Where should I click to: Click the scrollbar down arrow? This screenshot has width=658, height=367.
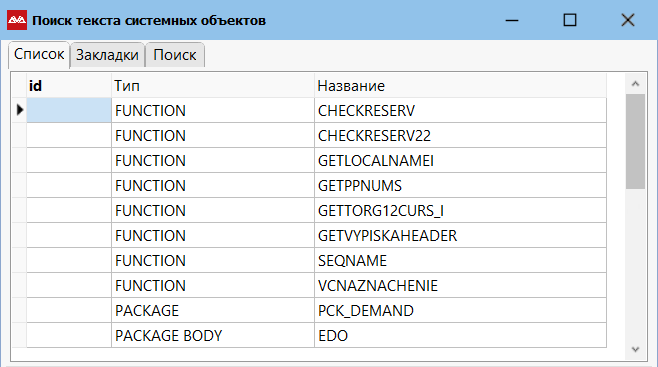[x=635, y=349]
